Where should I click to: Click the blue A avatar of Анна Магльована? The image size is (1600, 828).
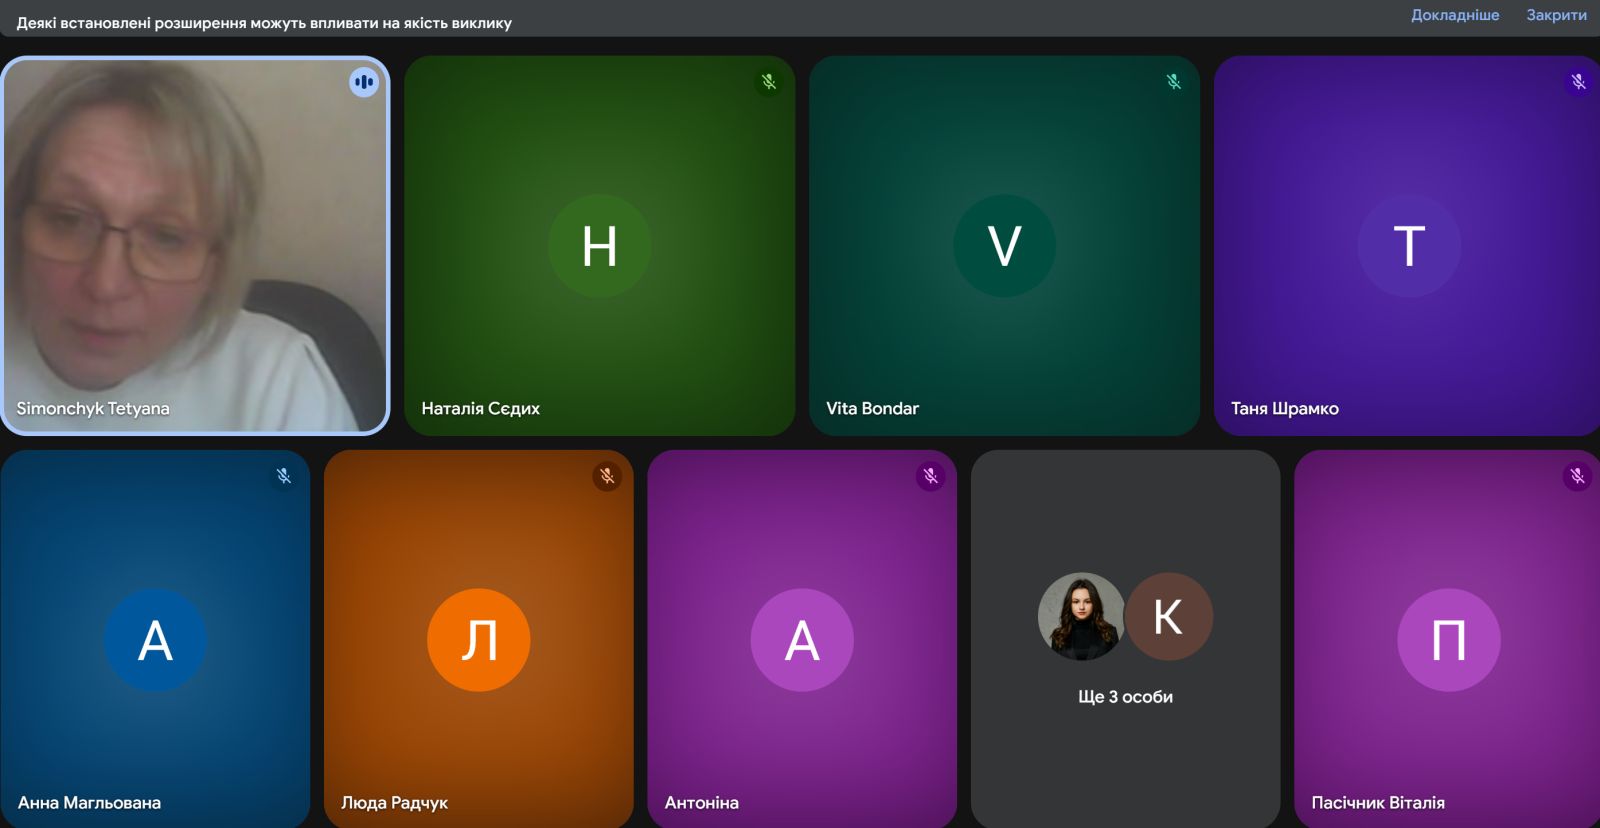[155, 640]
